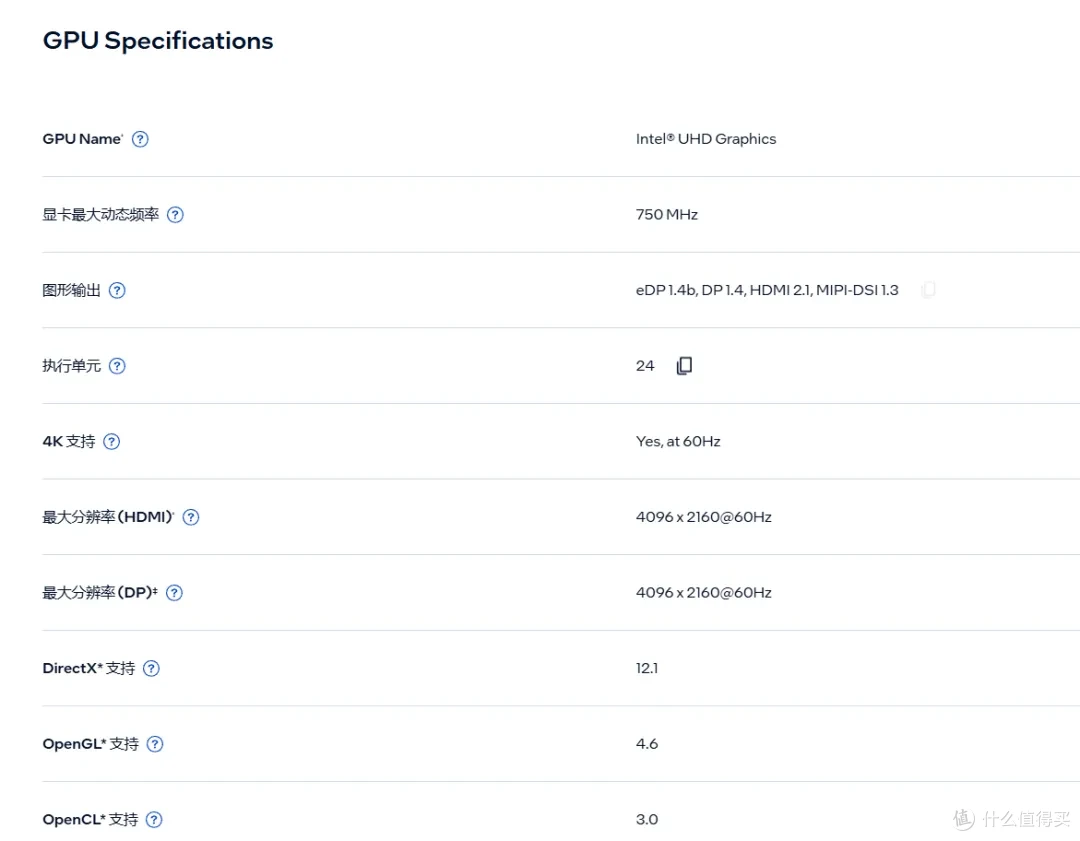Click question mark next to 最大分辨率 (DP)
Viewport: 1080px width, 841px height.
coord(175,593)
